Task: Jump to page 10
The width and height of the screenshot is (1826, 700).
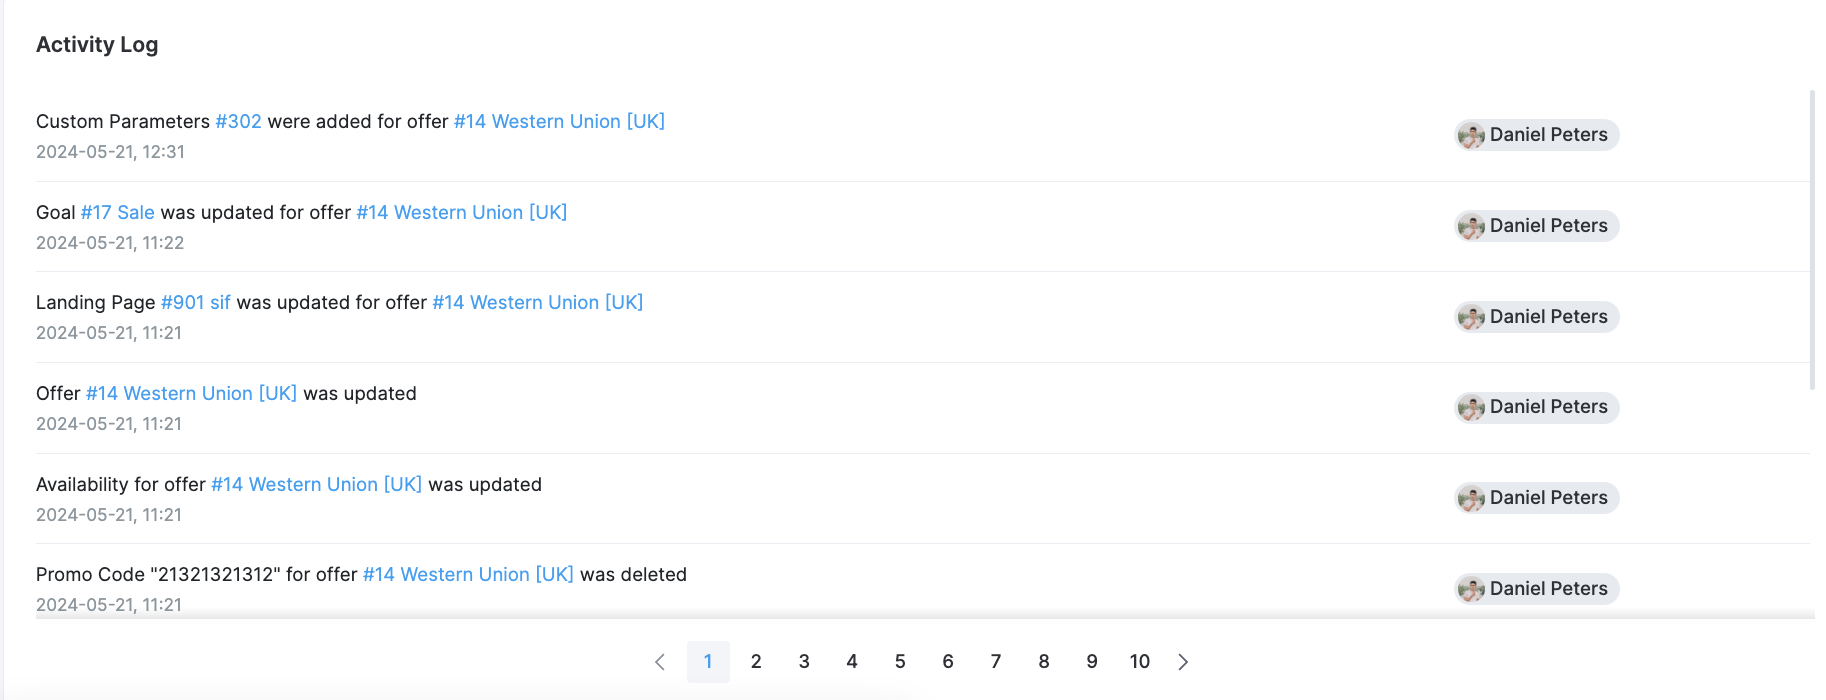Action: coord(1140,662)
